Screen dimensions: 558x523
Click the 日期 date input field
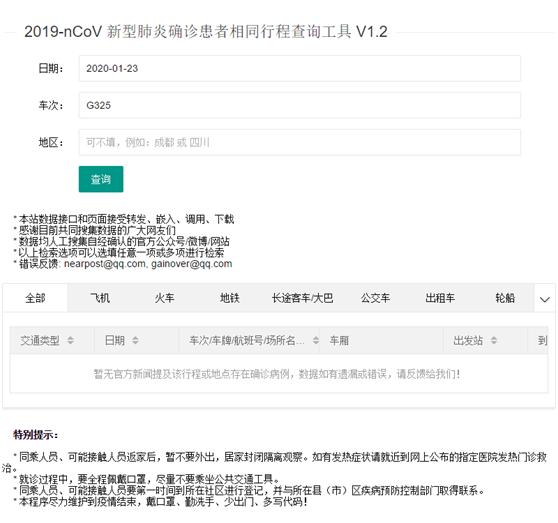[x=300, y=68]
